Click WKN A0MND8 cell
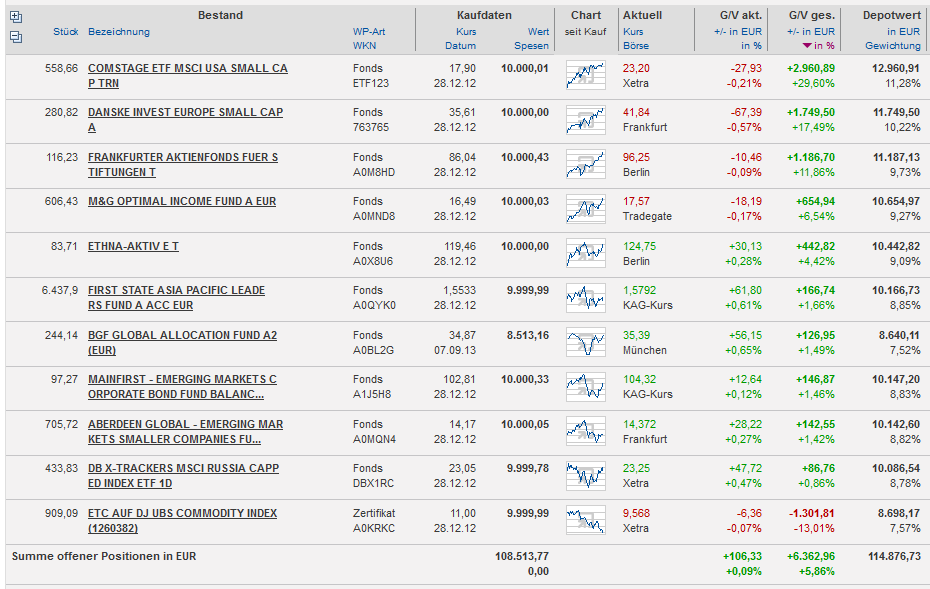930x589 pixels. click(x=374, y=216)
